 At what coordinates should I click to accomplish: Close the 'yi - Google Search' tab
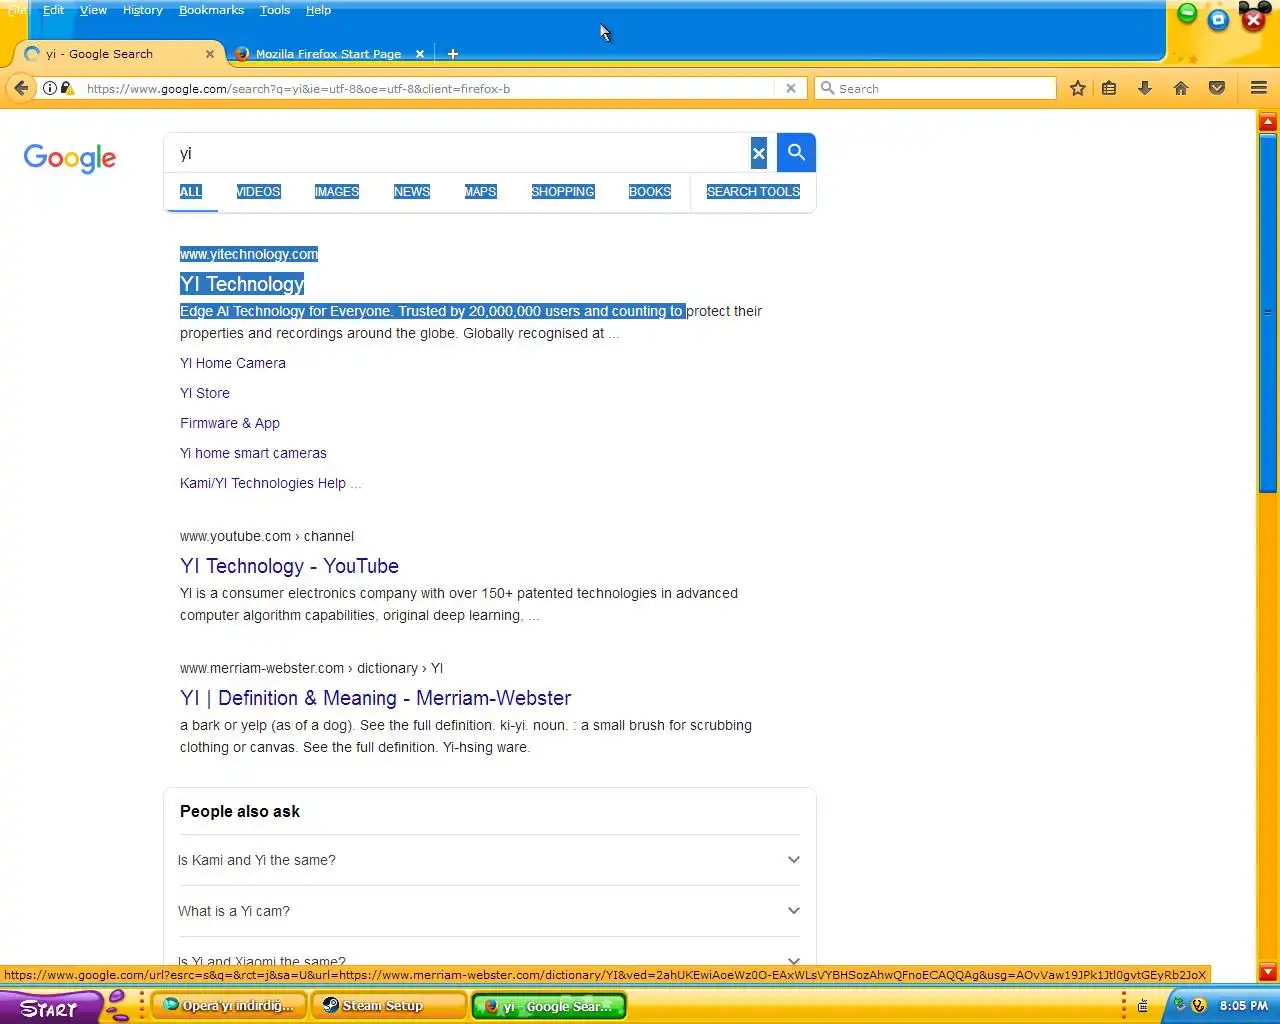coord(210,54)
